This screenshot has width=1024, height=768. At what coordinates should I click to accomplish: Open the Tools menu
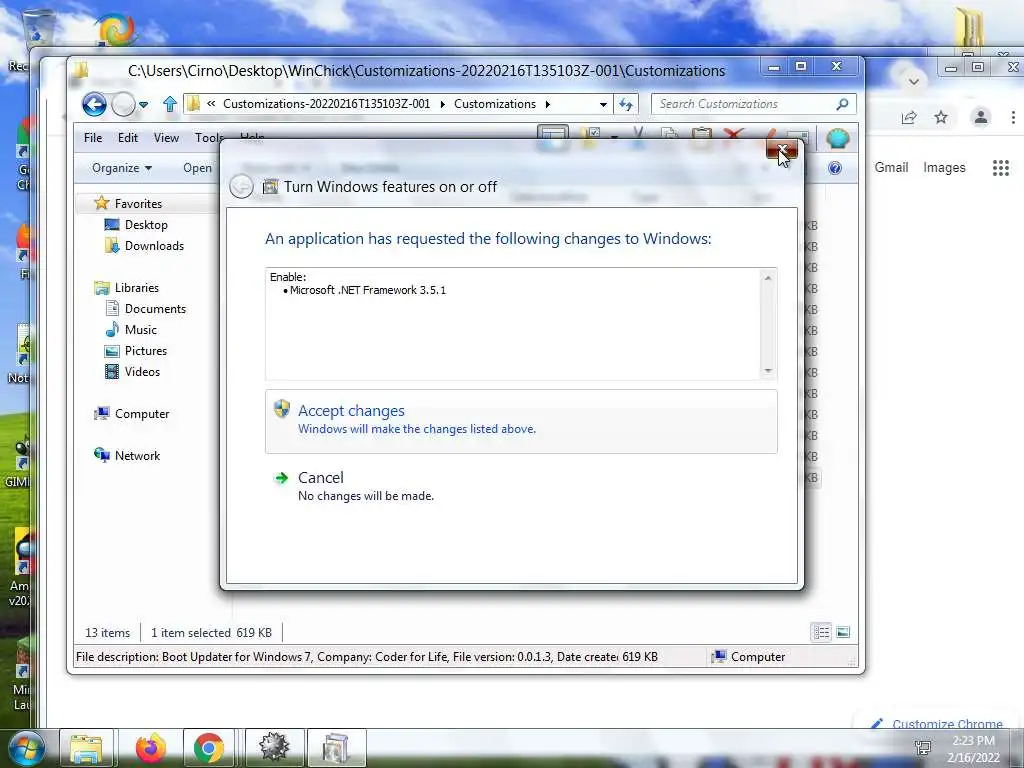(208, 138)
